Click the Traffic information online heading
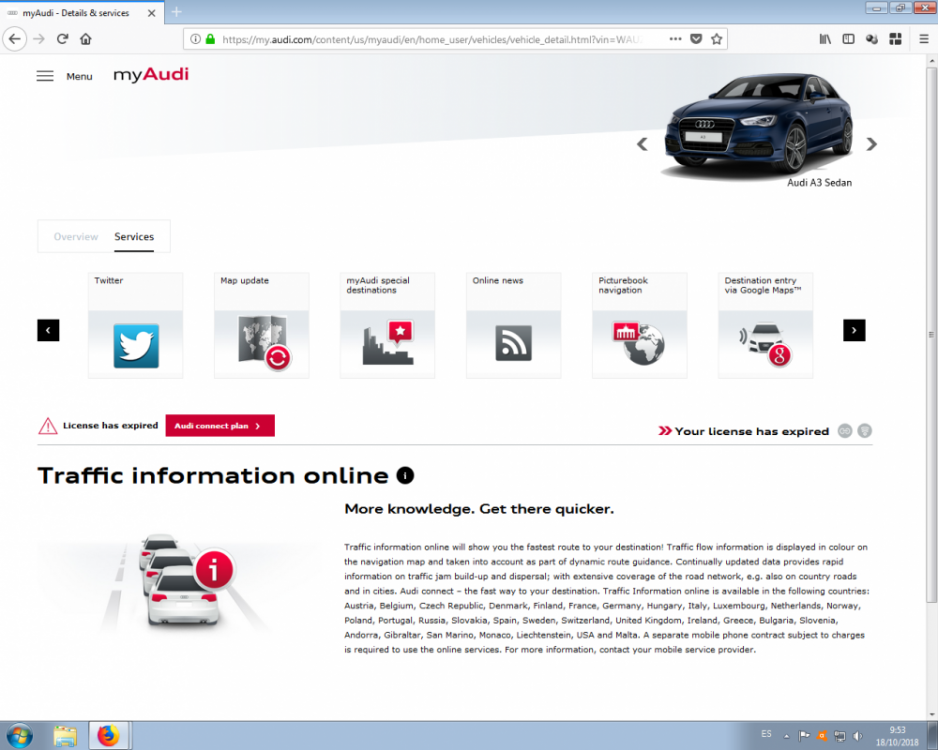 click(x=213, y=476)
